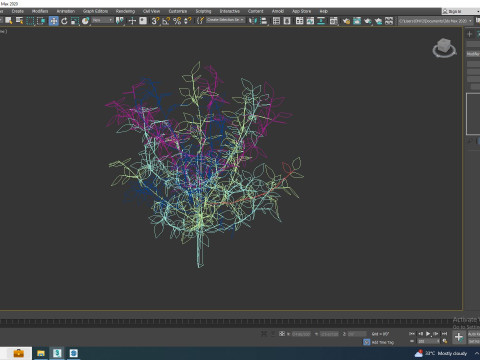Open the Material Editor from the toolbar
Image resolution: width=480 pixels, height=360 pixels.
pyautogui.click(x=333, y=21)
